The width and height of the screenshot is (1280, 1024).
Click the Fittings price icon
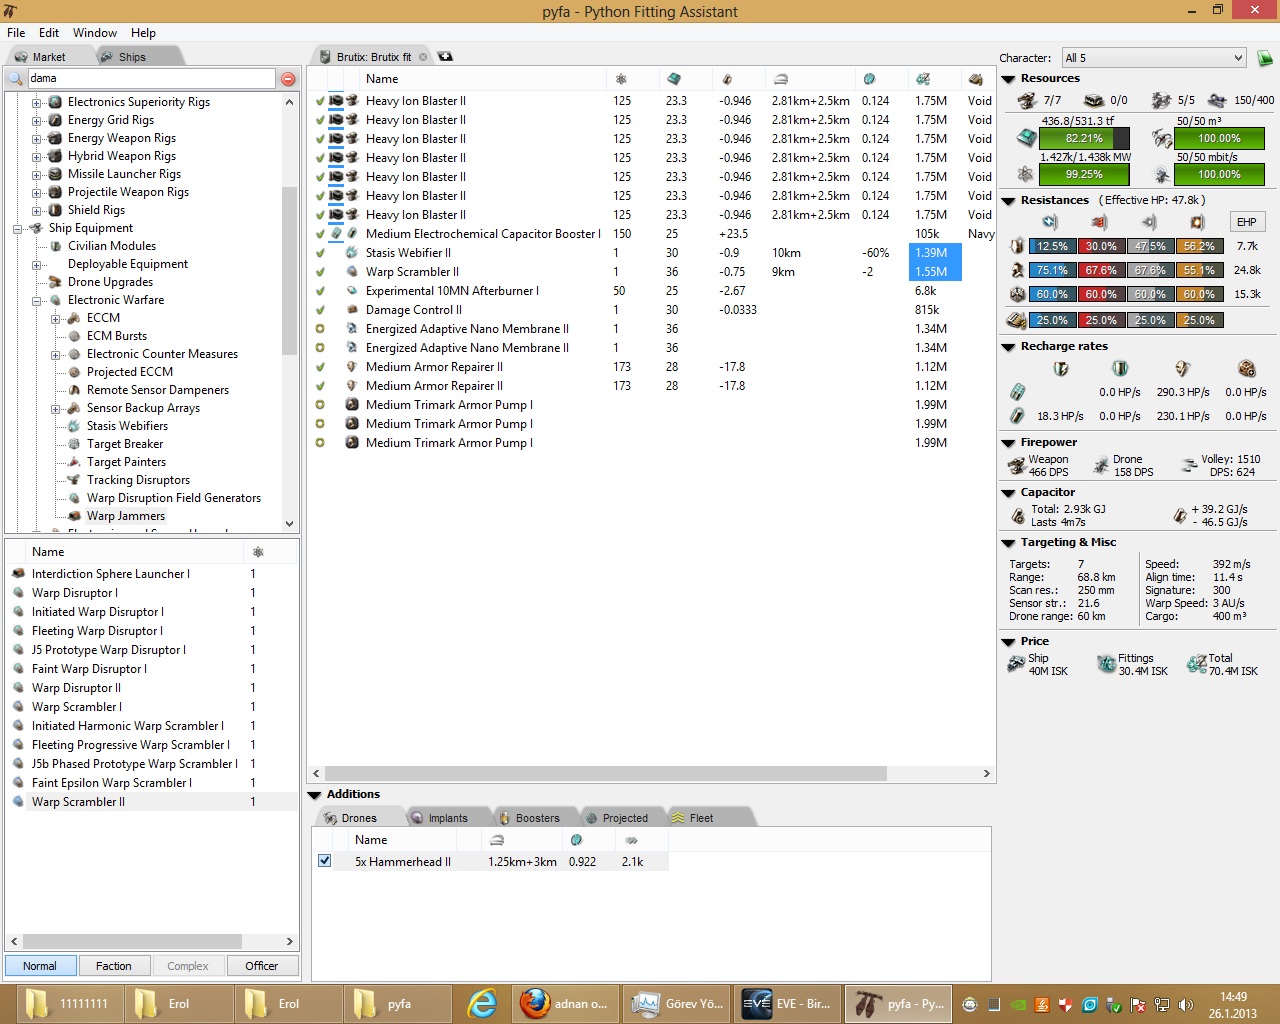click(1106, 664)
